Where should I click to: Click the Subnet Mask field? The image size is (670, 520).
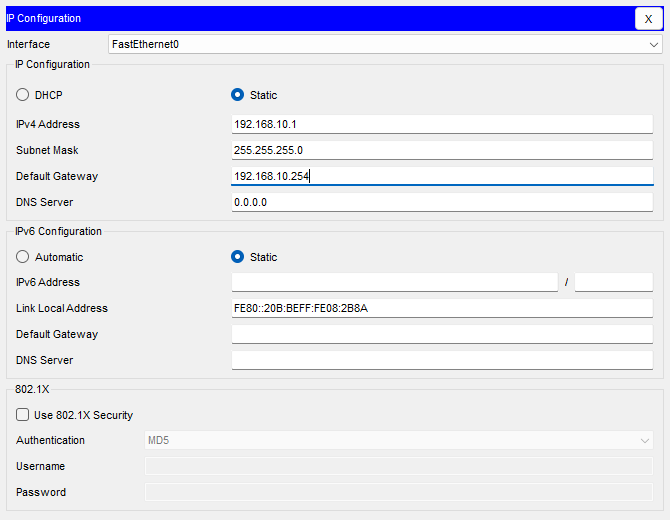[442, 150]
